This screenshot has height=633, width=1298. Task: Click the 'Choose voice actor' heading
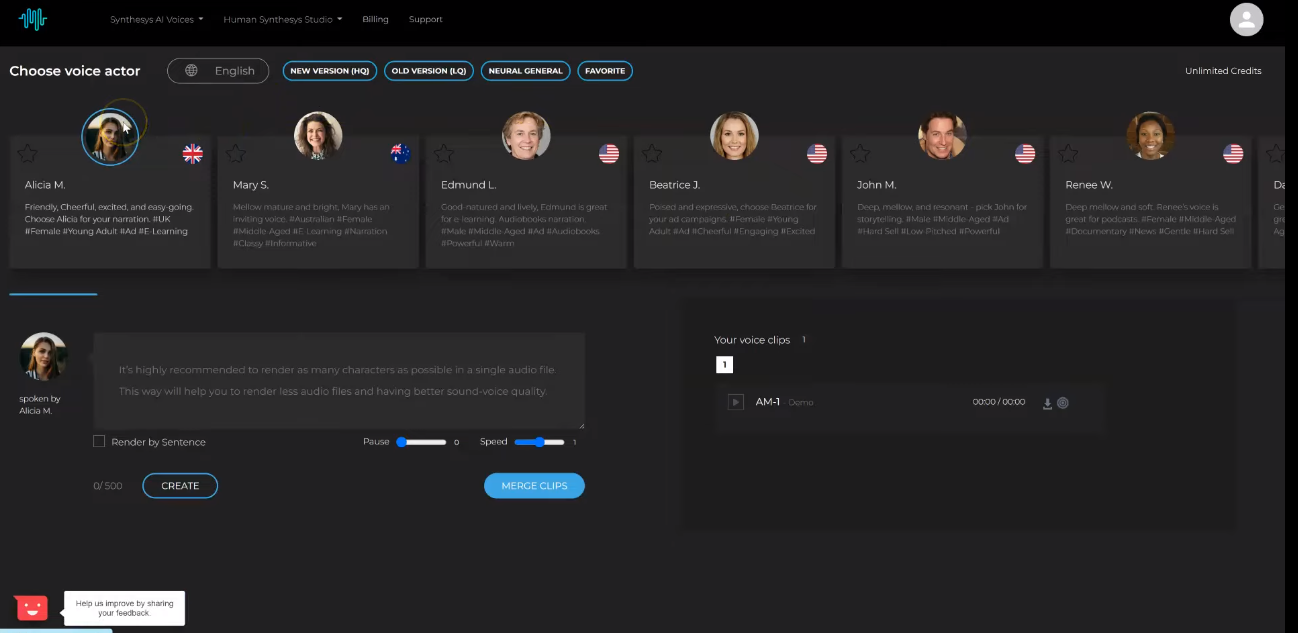click(x=75, y=71)
